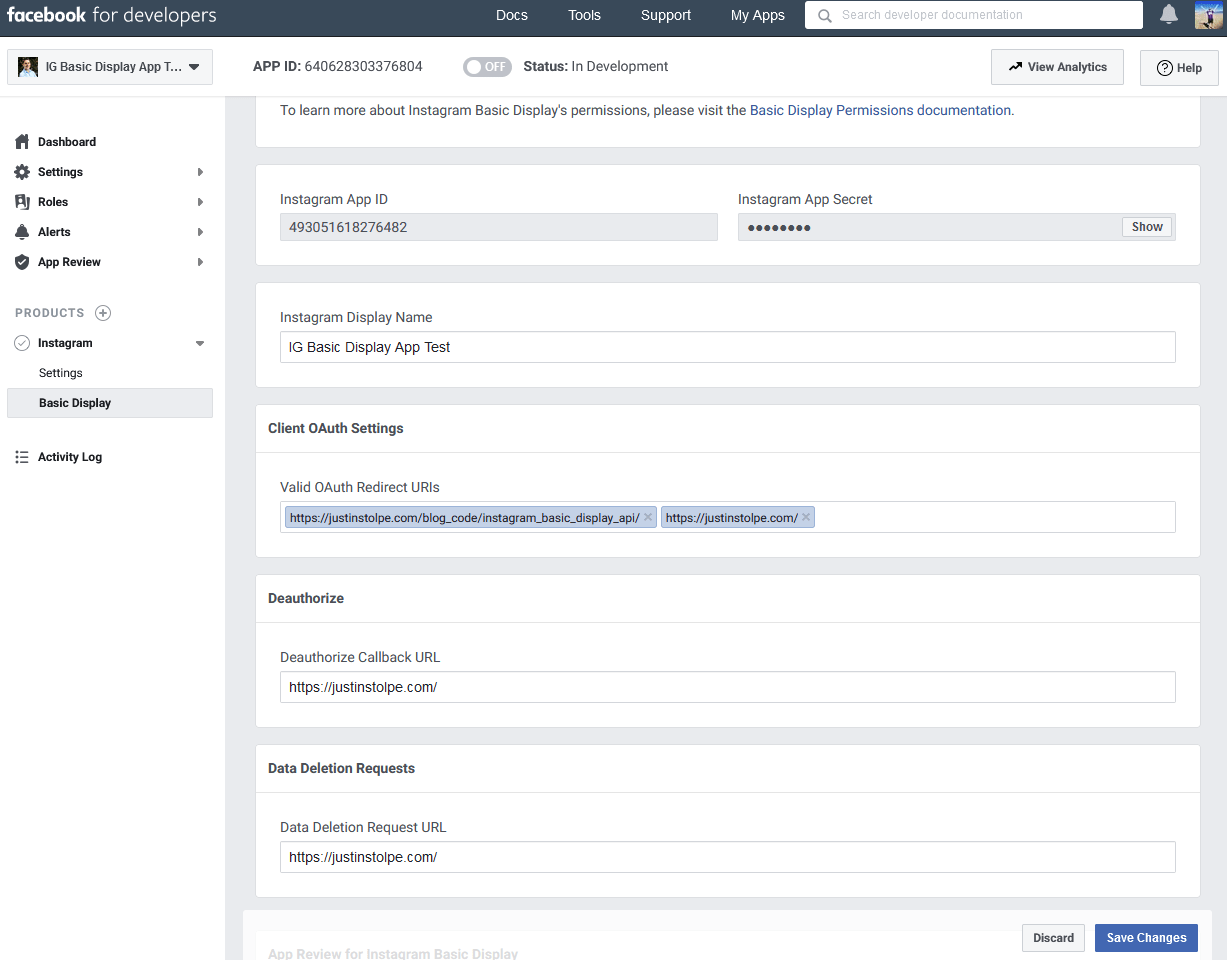
Task: Click the notifications bell icon
Action: point(1169,15)
